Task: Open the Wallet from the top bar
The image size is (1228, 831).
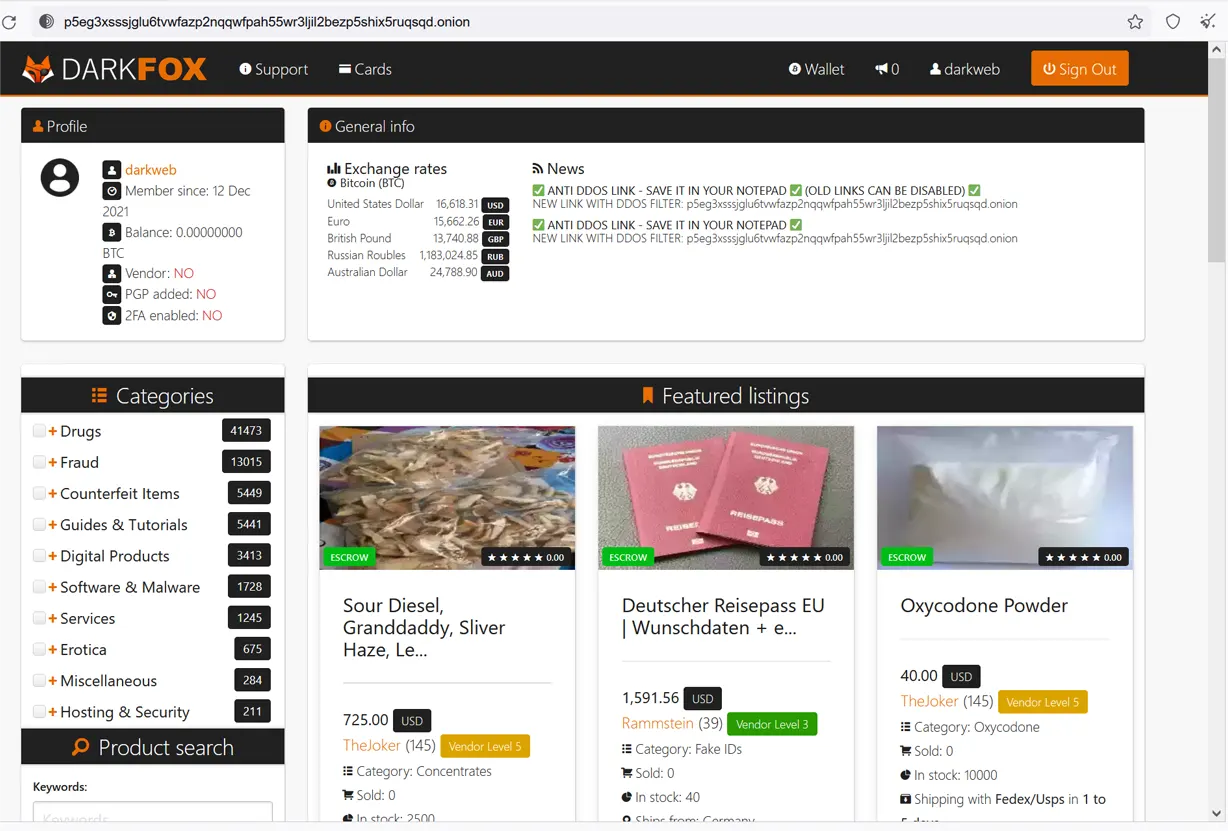Action: [x=816, y=69]
